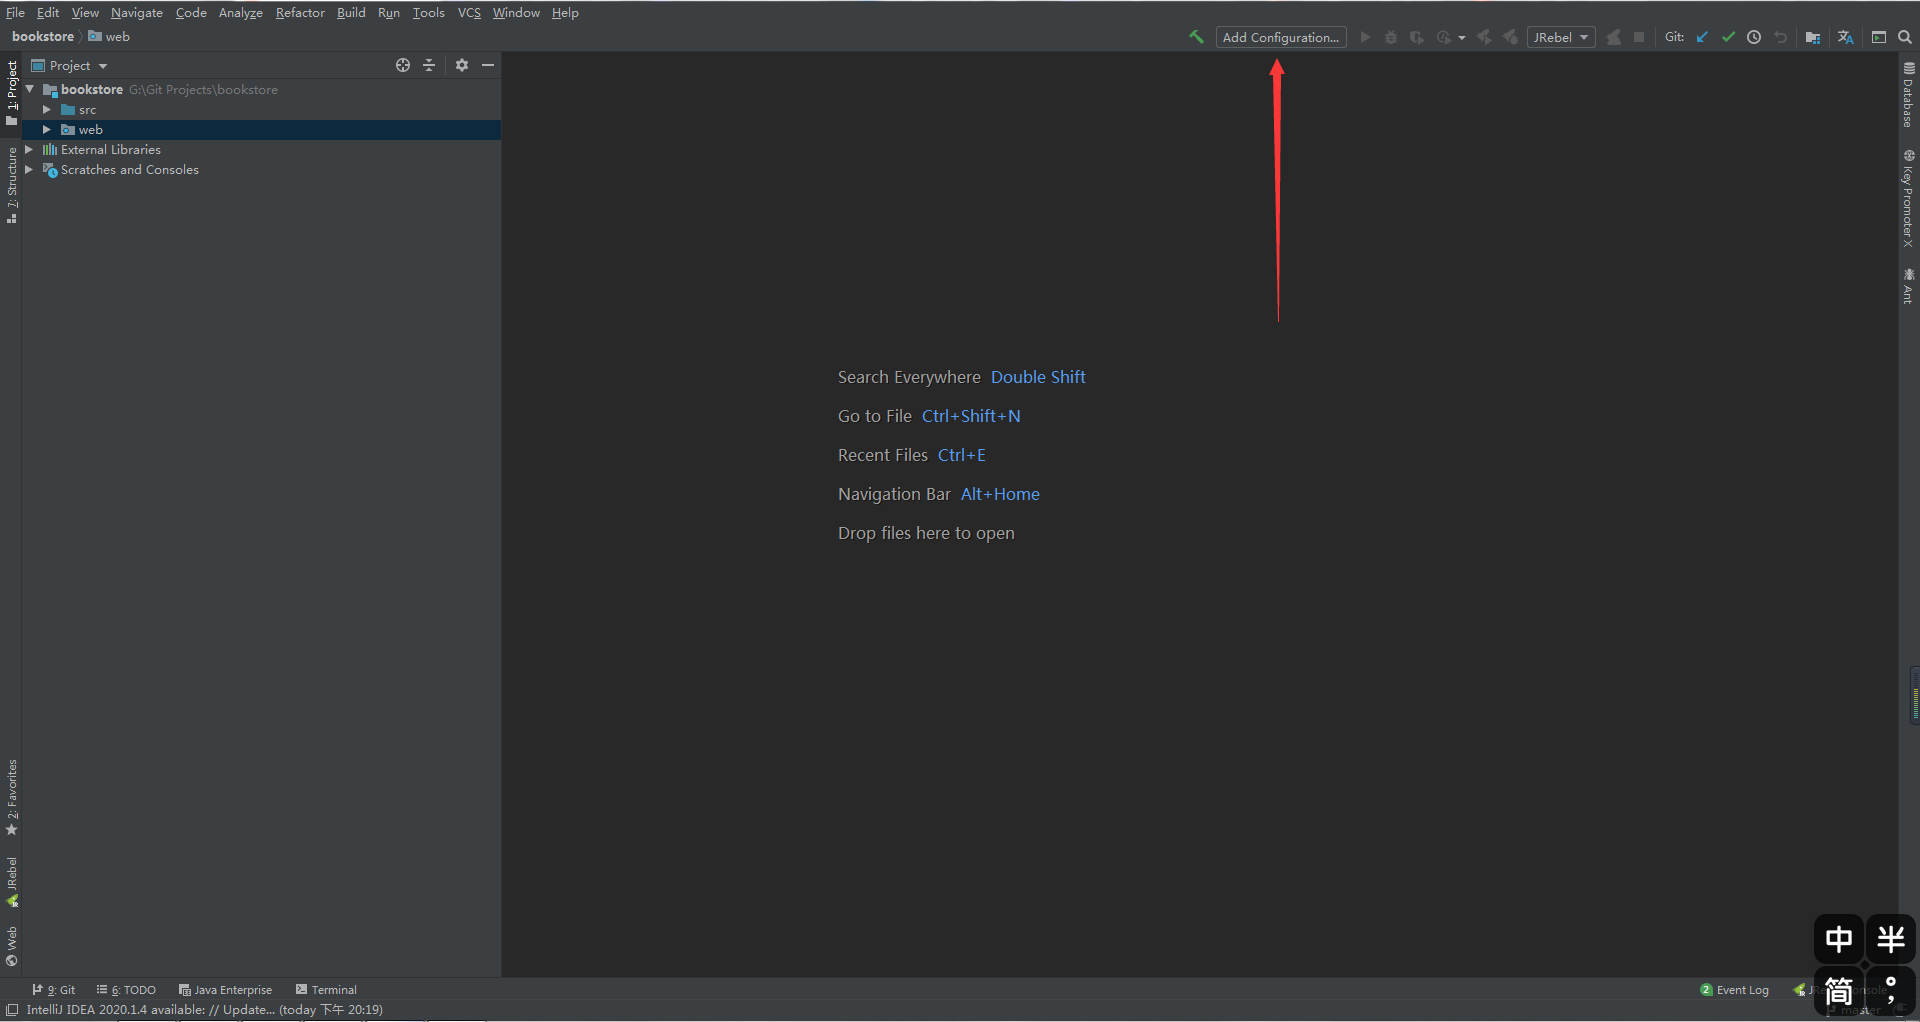
Task: Click the Git Rollback undo icon
Action: pos(1780,37)
